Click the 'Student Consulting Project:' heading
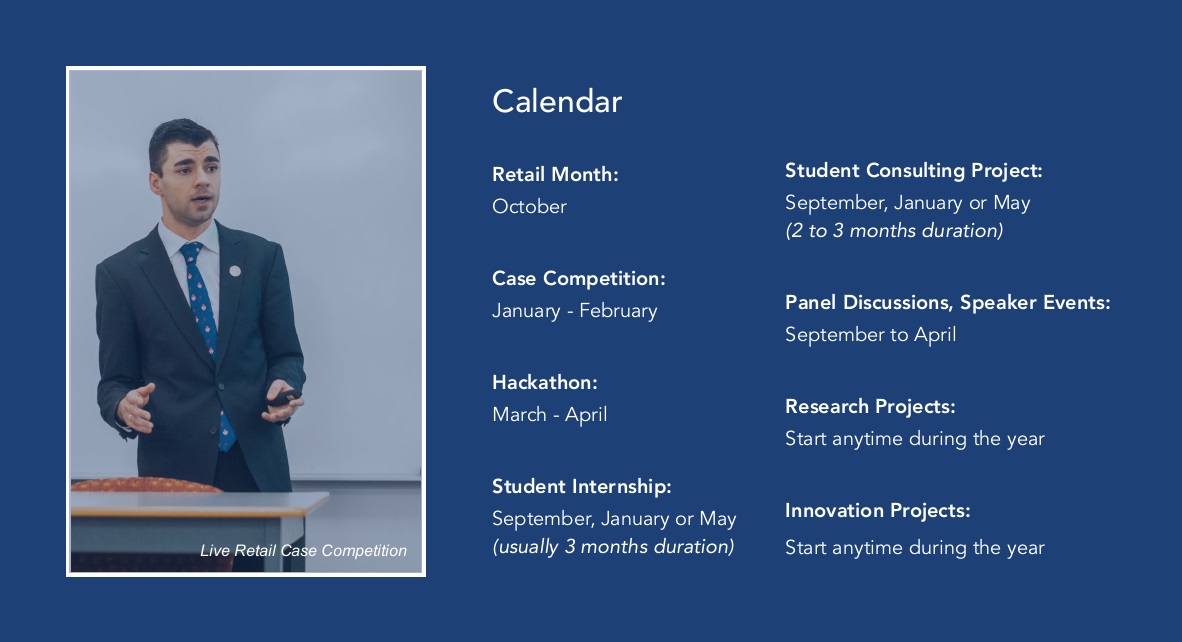The height and width of the screenshot is (642, 1182). [914, 170]
